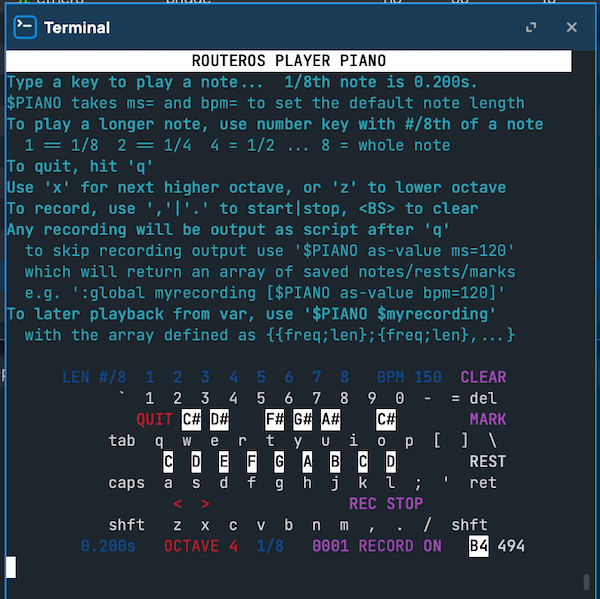Close the Terminal window
Viewport: 600px width, 599px height.
(572, 27)
